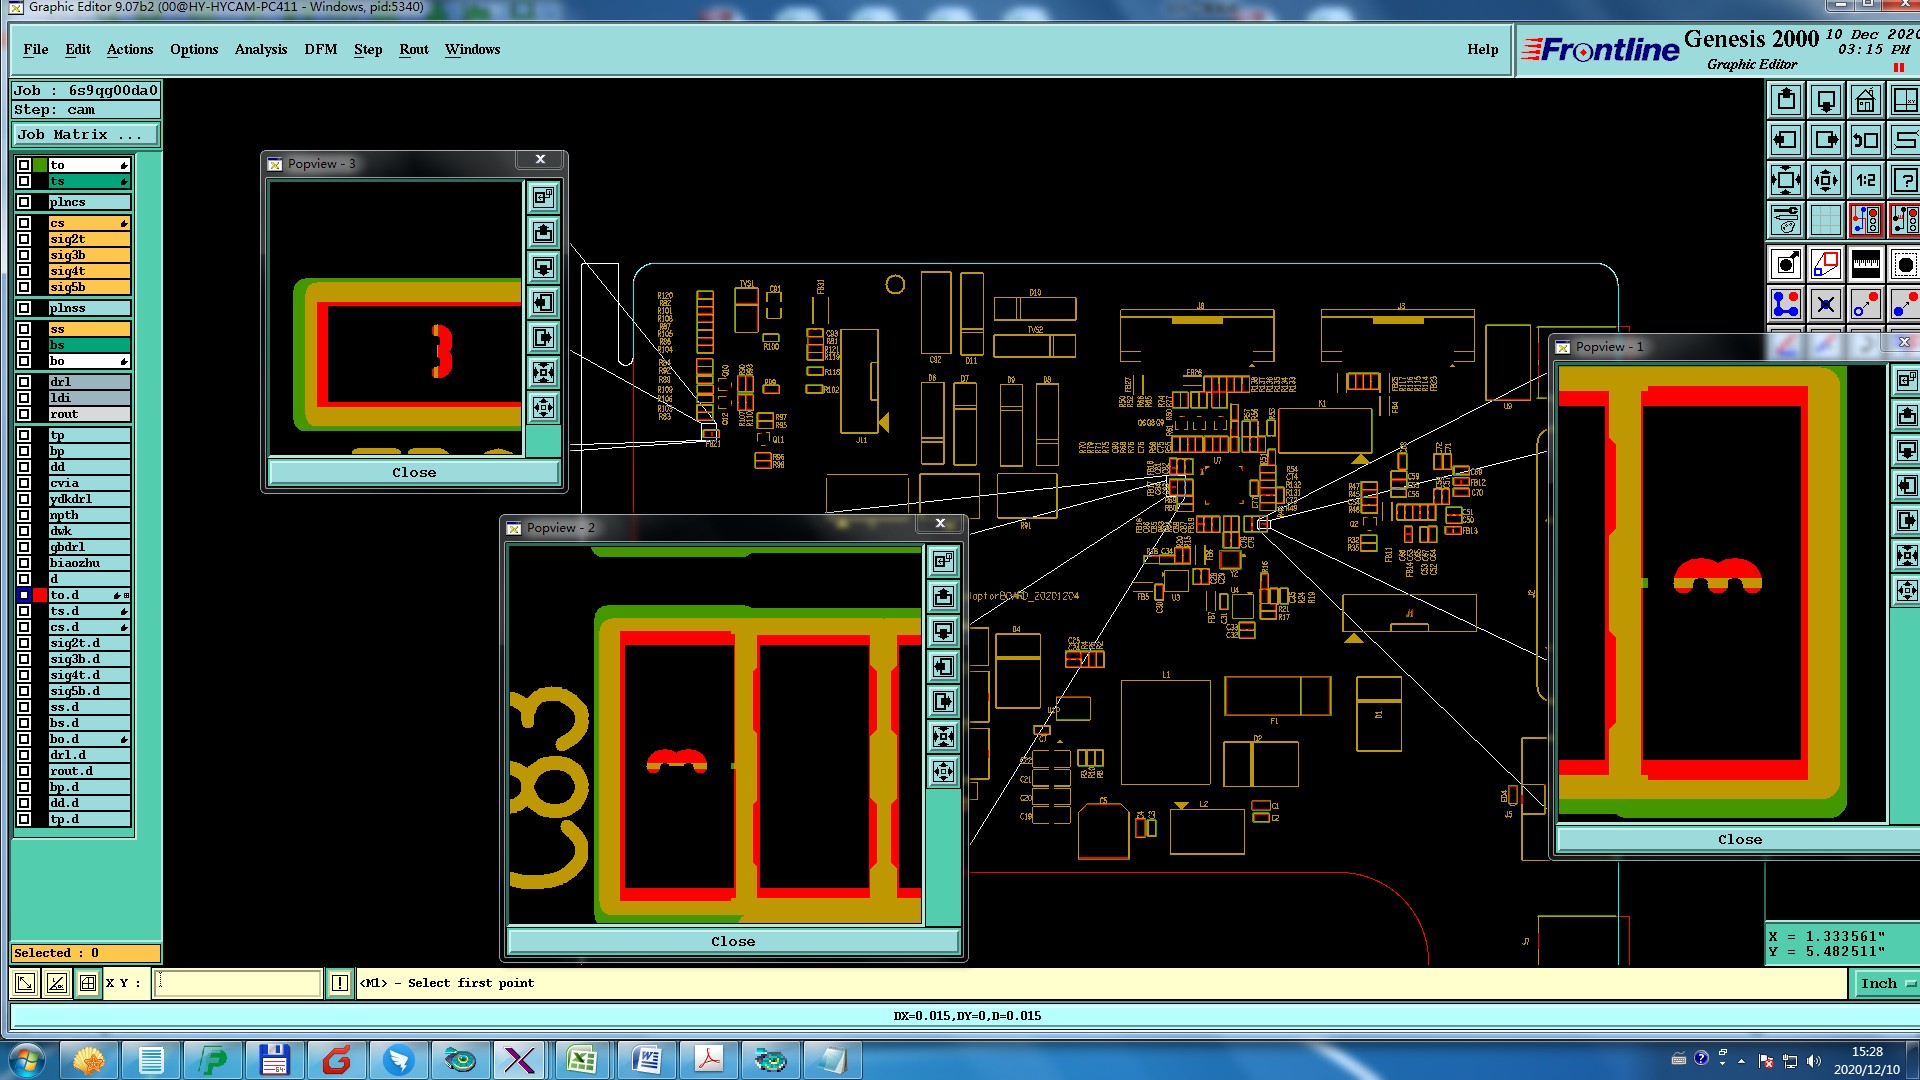The image size is (1920, 1080).
Task: Click the Home view icon
Action: [1865, 100]
